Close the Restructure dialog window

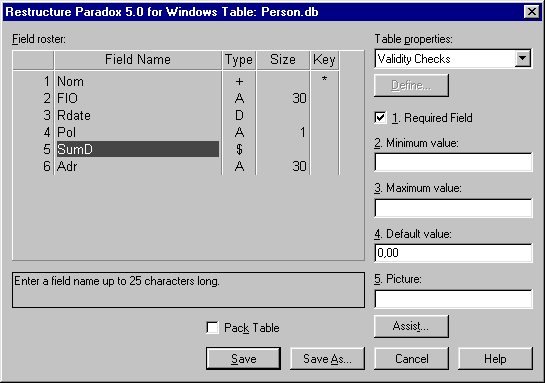point(531,12)
